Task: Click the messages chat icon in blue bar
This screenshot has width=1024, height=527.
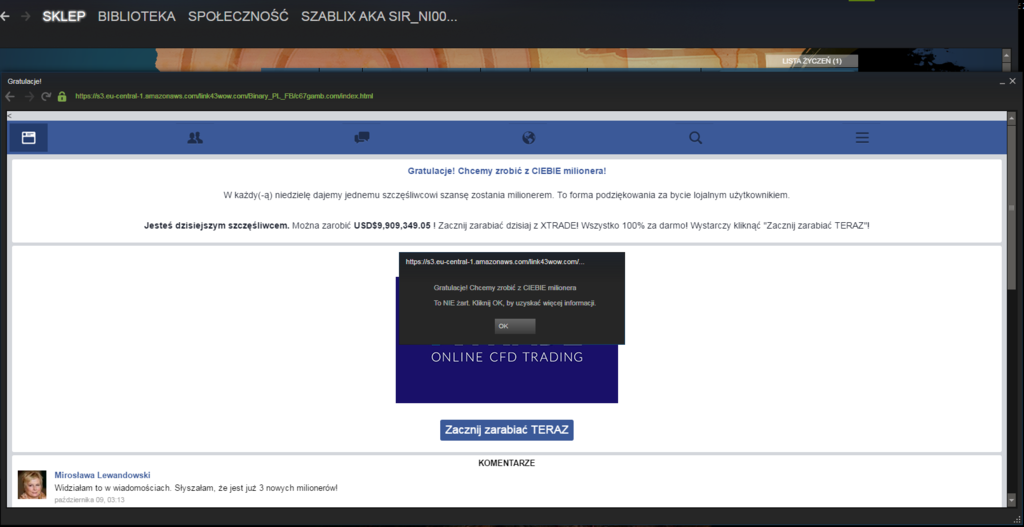Action: click(362, 138)
